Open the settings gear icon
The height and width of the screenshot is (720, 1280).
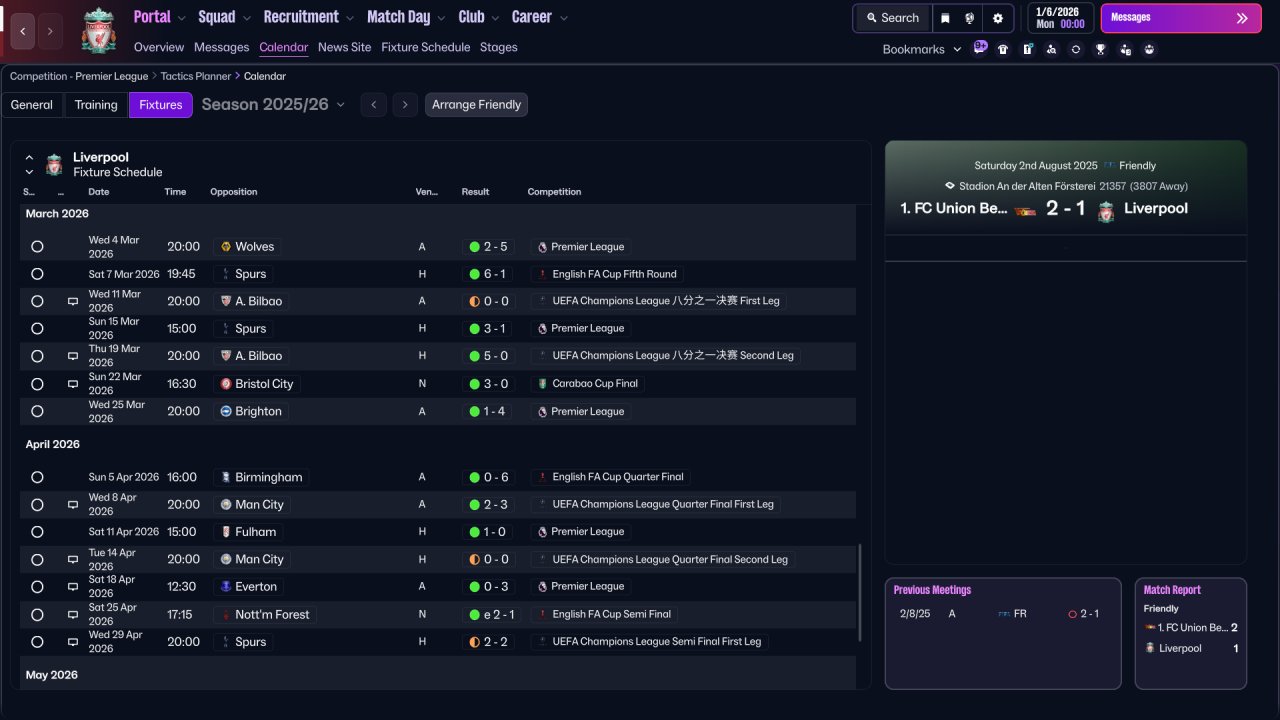(x=998, y=18)
